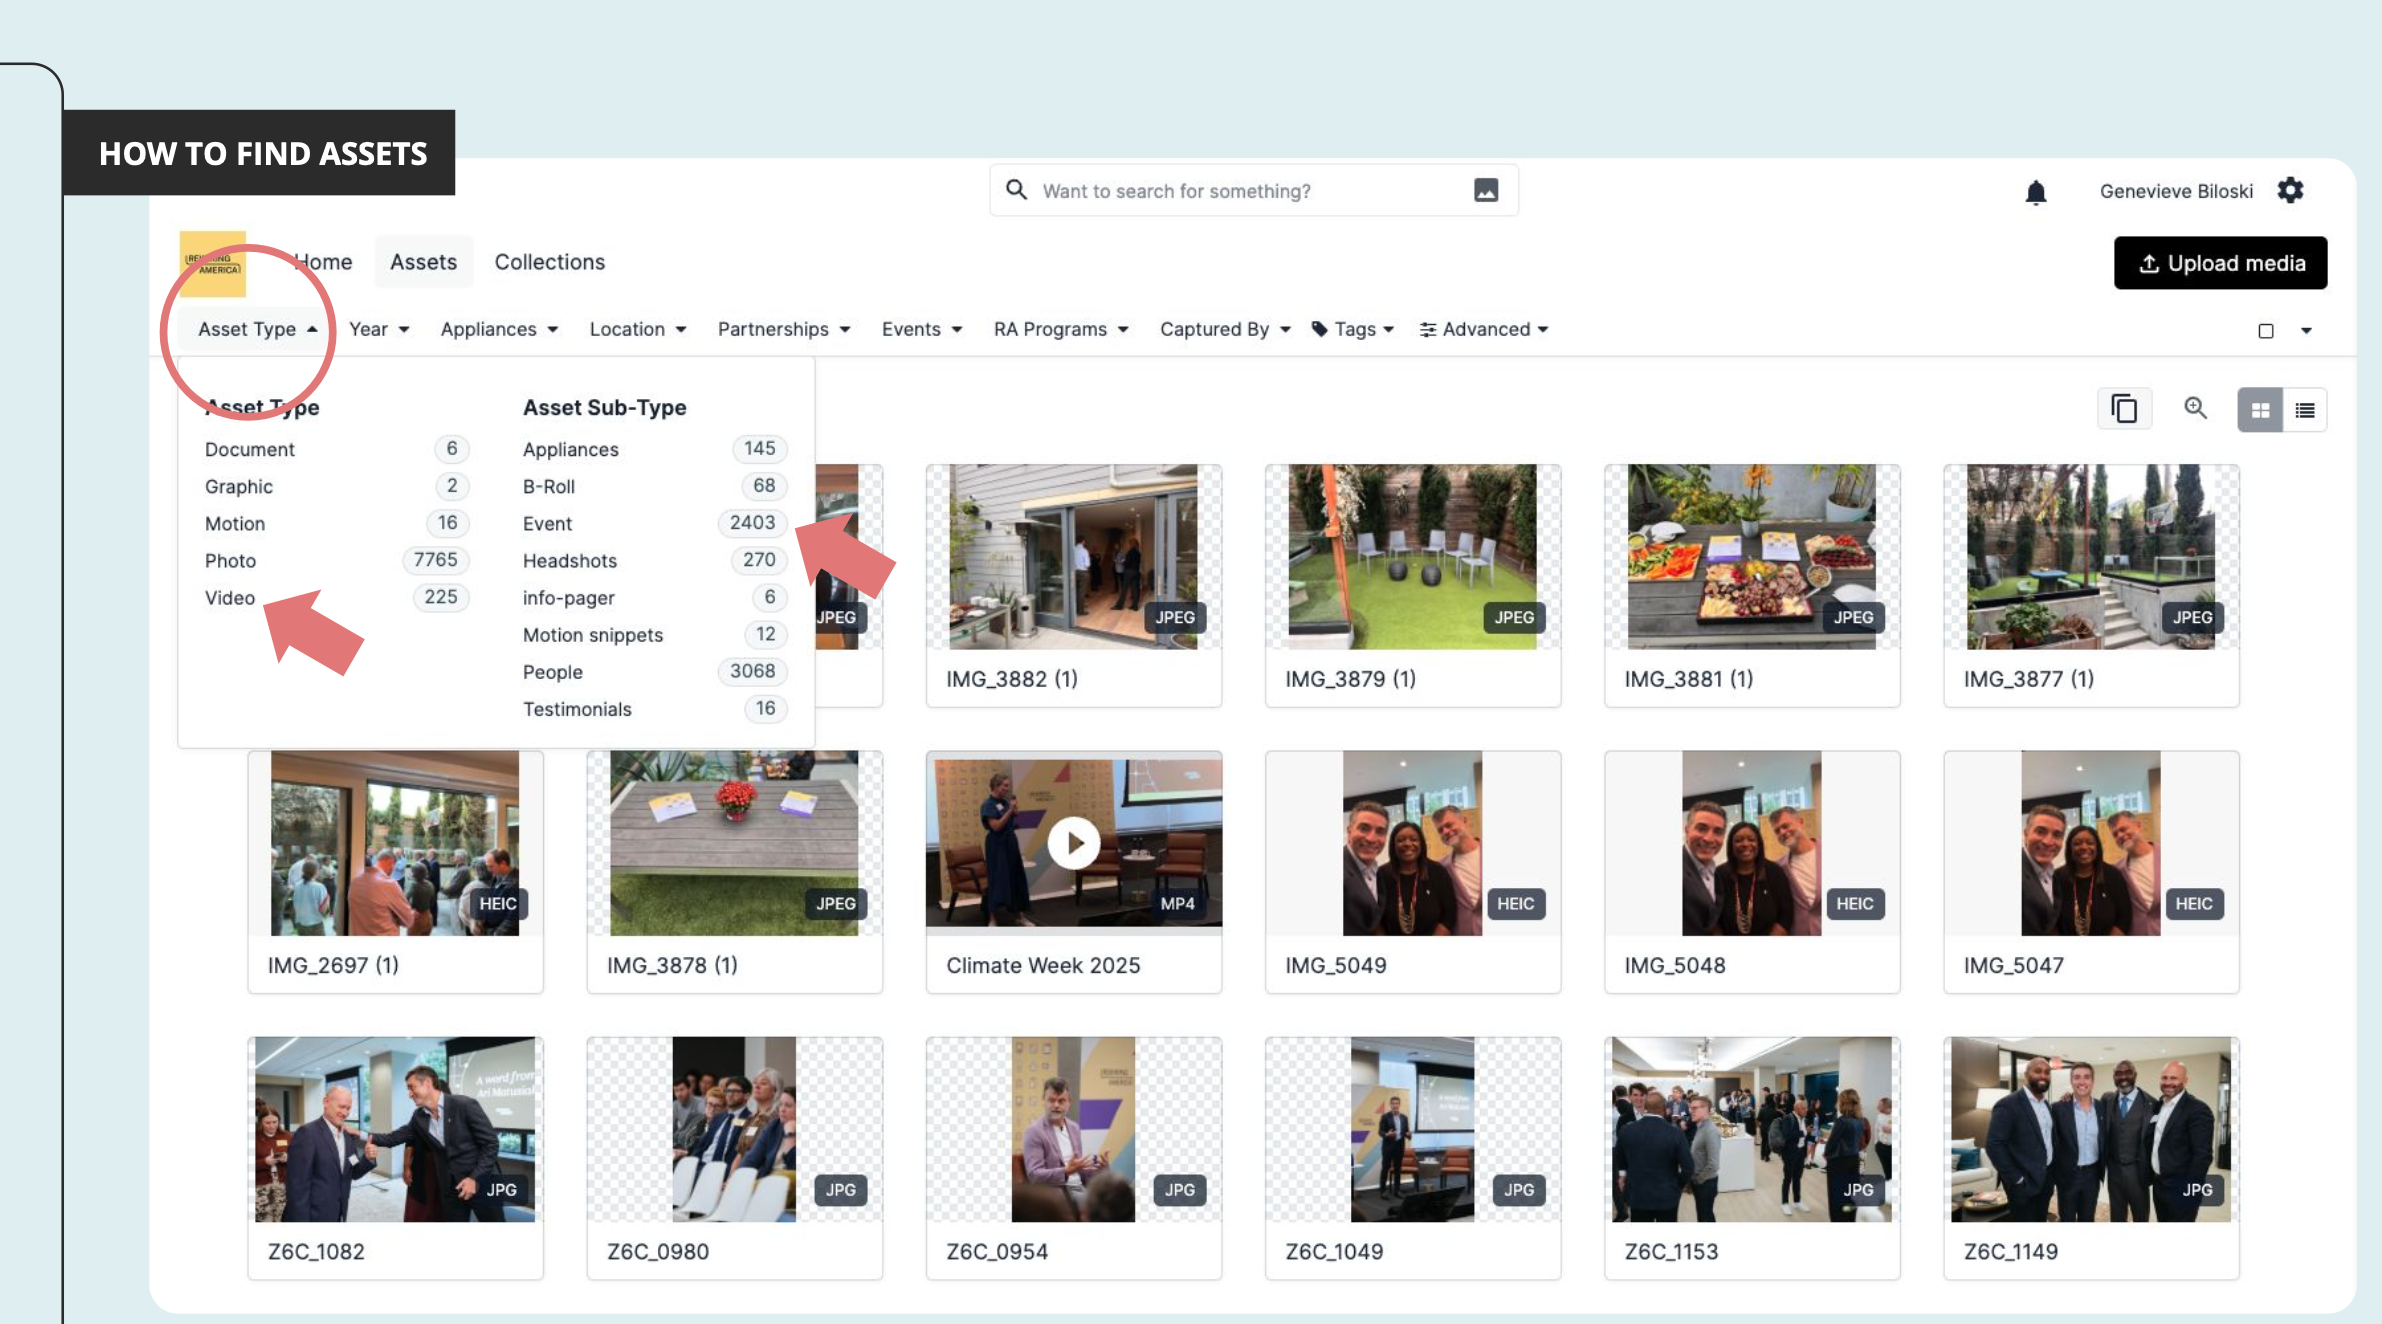Click the Upload media button

click(x=2220, y=263)
